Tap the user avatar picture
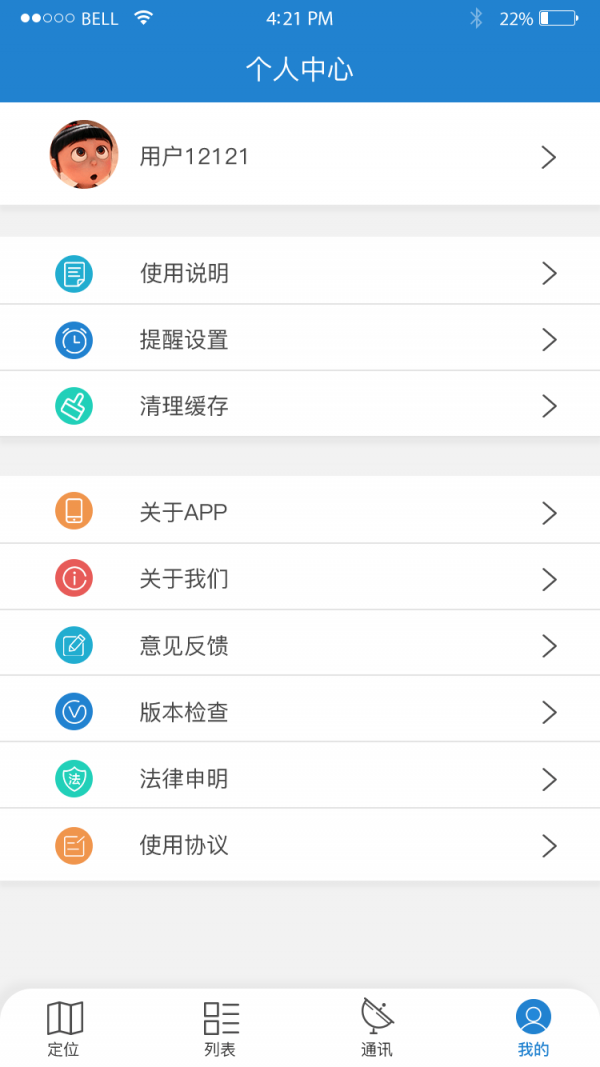600x1067 pixels. tap(84, 155)
